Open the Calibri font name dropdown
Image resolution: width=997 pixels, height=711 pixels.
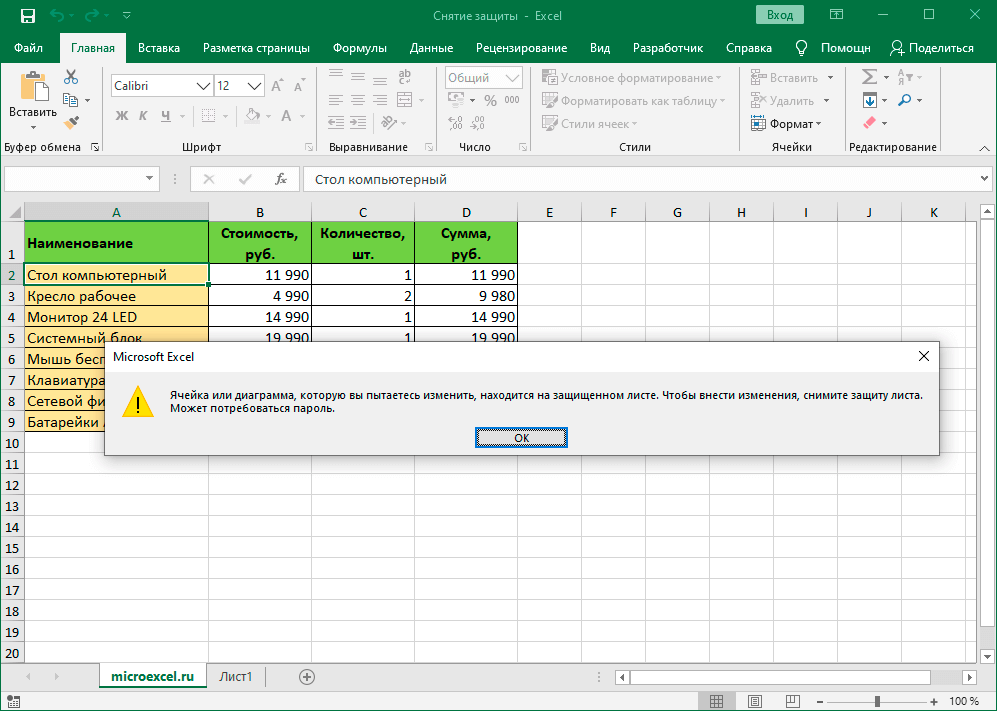(x=203, y=86)
